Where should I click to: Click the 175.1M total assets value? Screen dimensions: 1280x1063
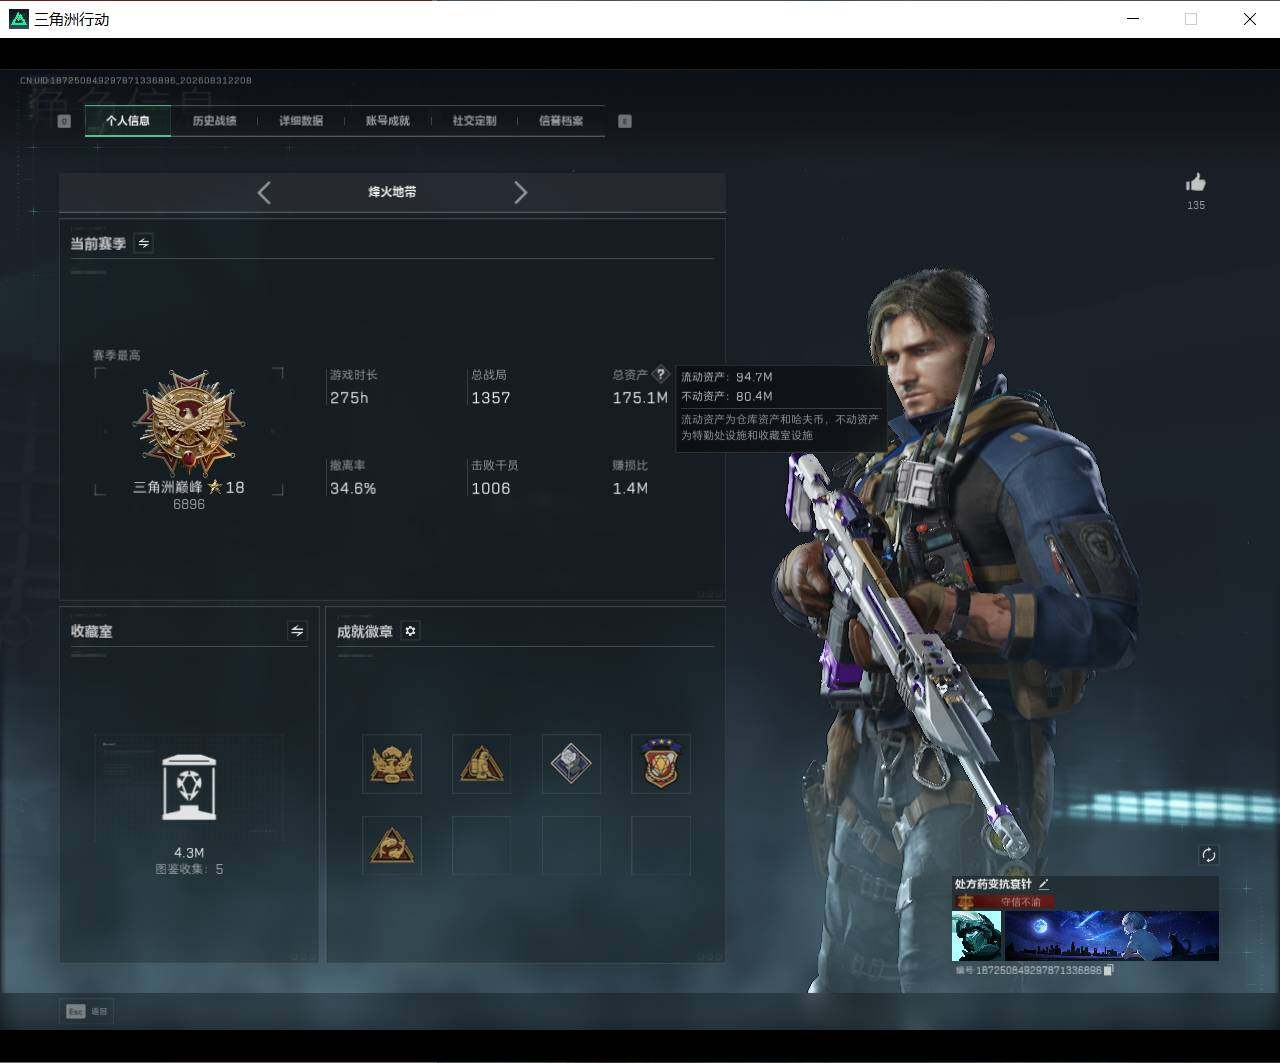point(640,398)
